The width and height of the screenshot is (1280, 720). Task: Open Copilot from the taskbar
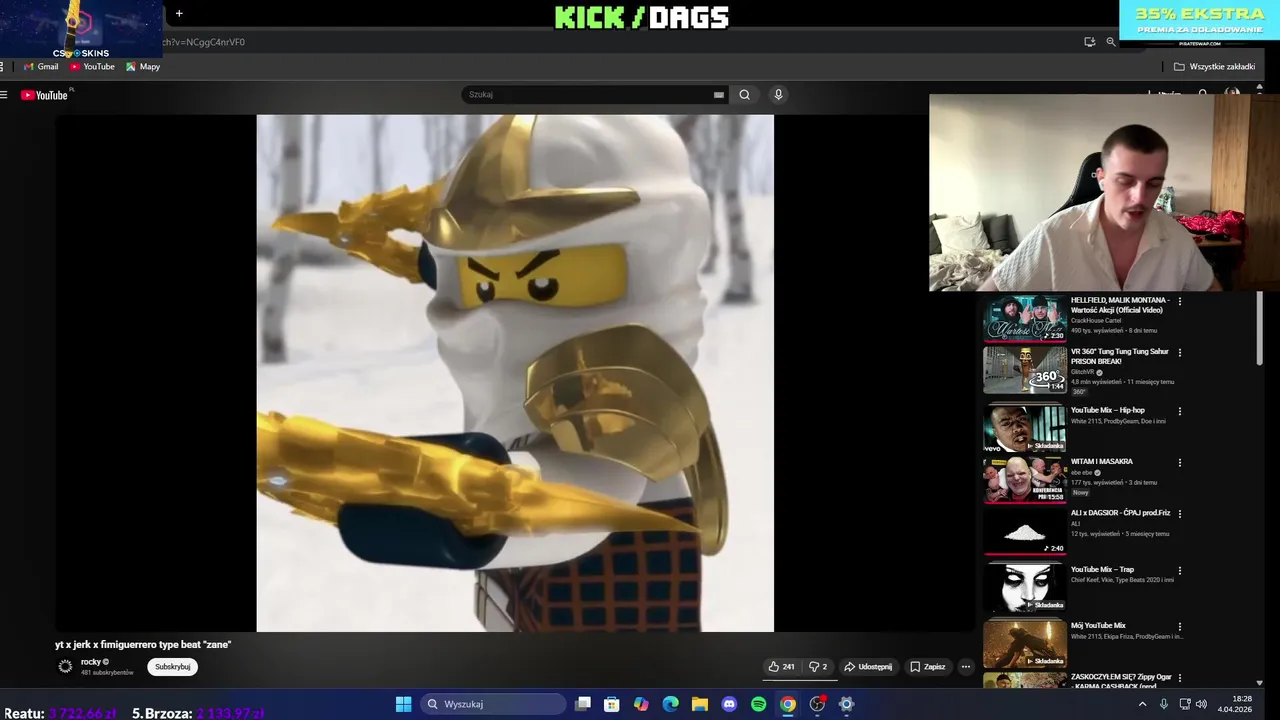[641, 704]
